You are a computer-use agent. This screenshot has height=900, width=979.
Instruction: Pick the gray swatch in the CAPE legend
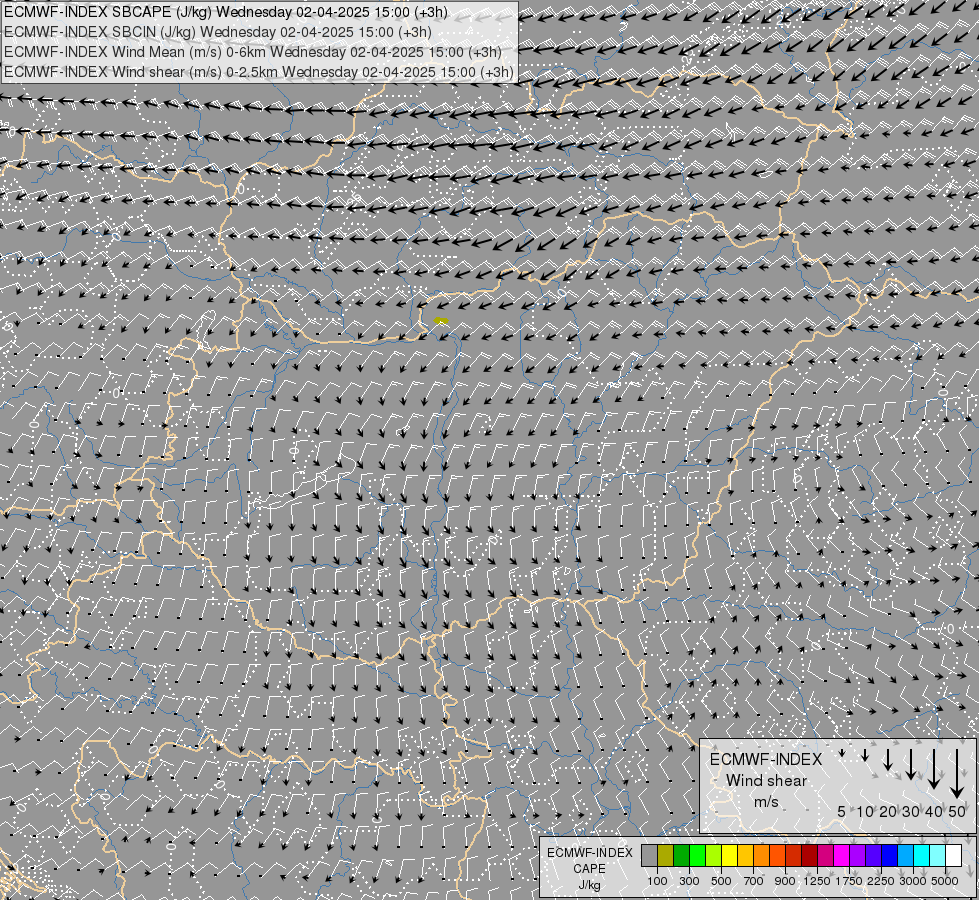coord(649,856)
